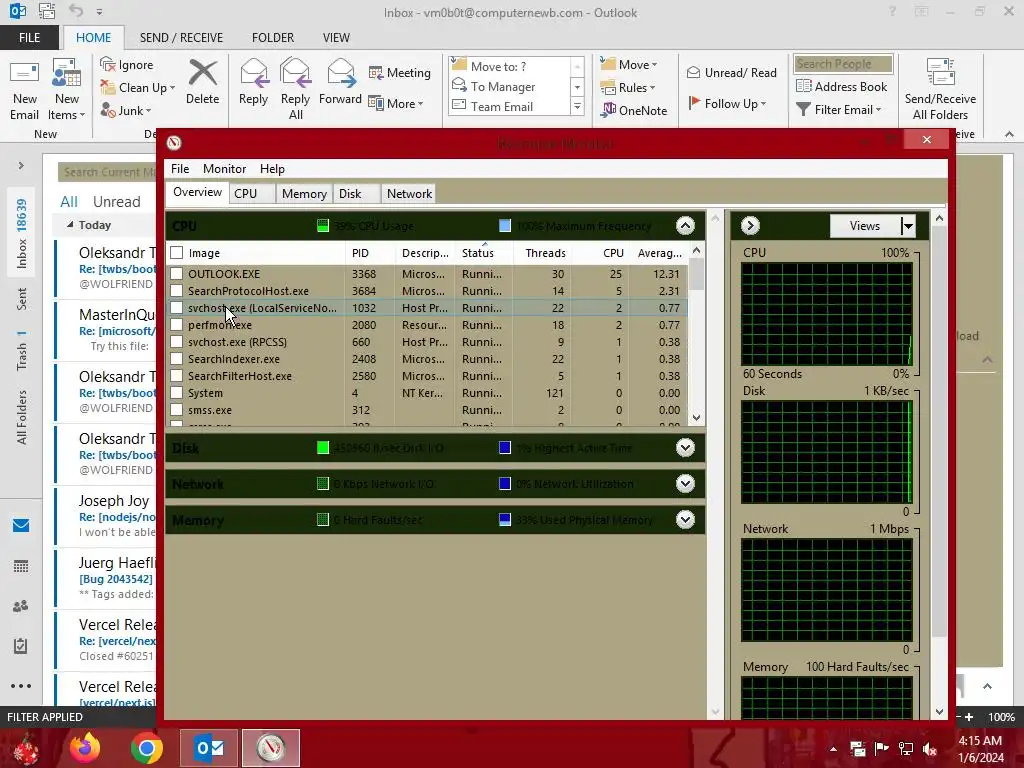Viewport: 1024px width, 768px height.
Task: Open Resource Monitor Help menu
Action: point(272,168)
